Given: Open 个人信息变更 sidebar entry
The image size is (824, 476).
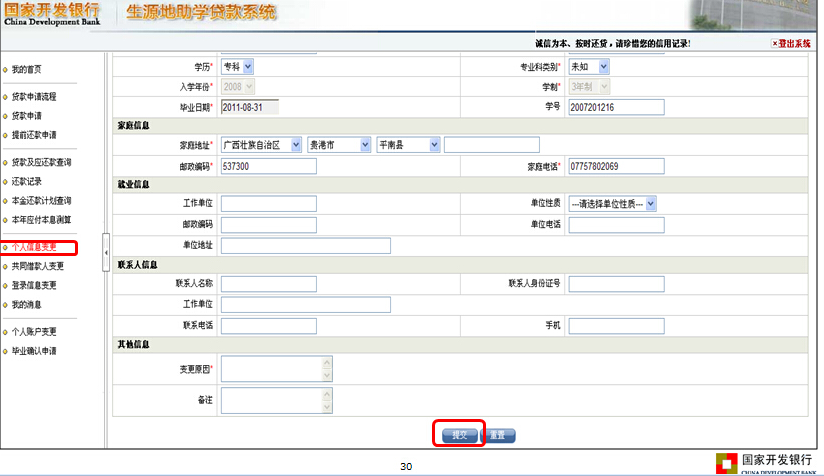Looking at the screenshot, I should click(x=34, y=247).
